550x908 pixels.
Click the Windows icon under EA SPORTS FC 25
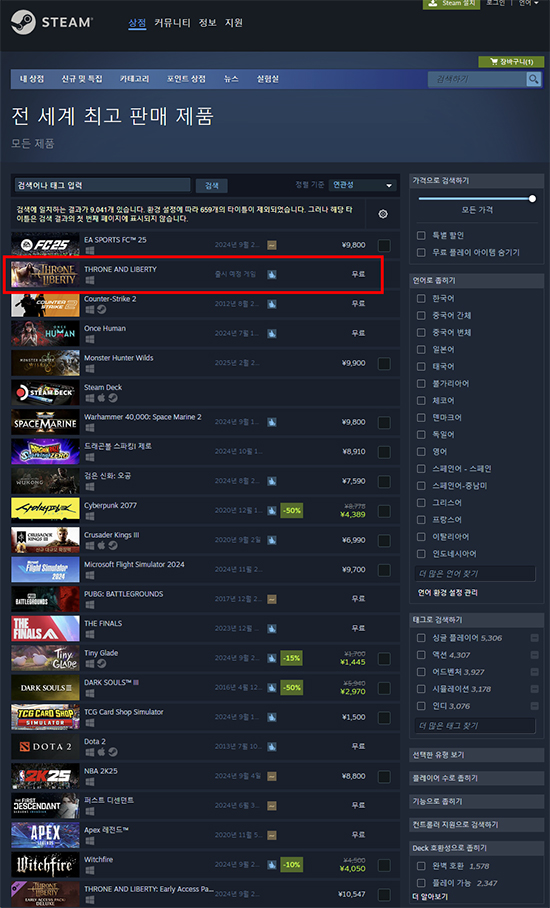(x=90, y=251)
